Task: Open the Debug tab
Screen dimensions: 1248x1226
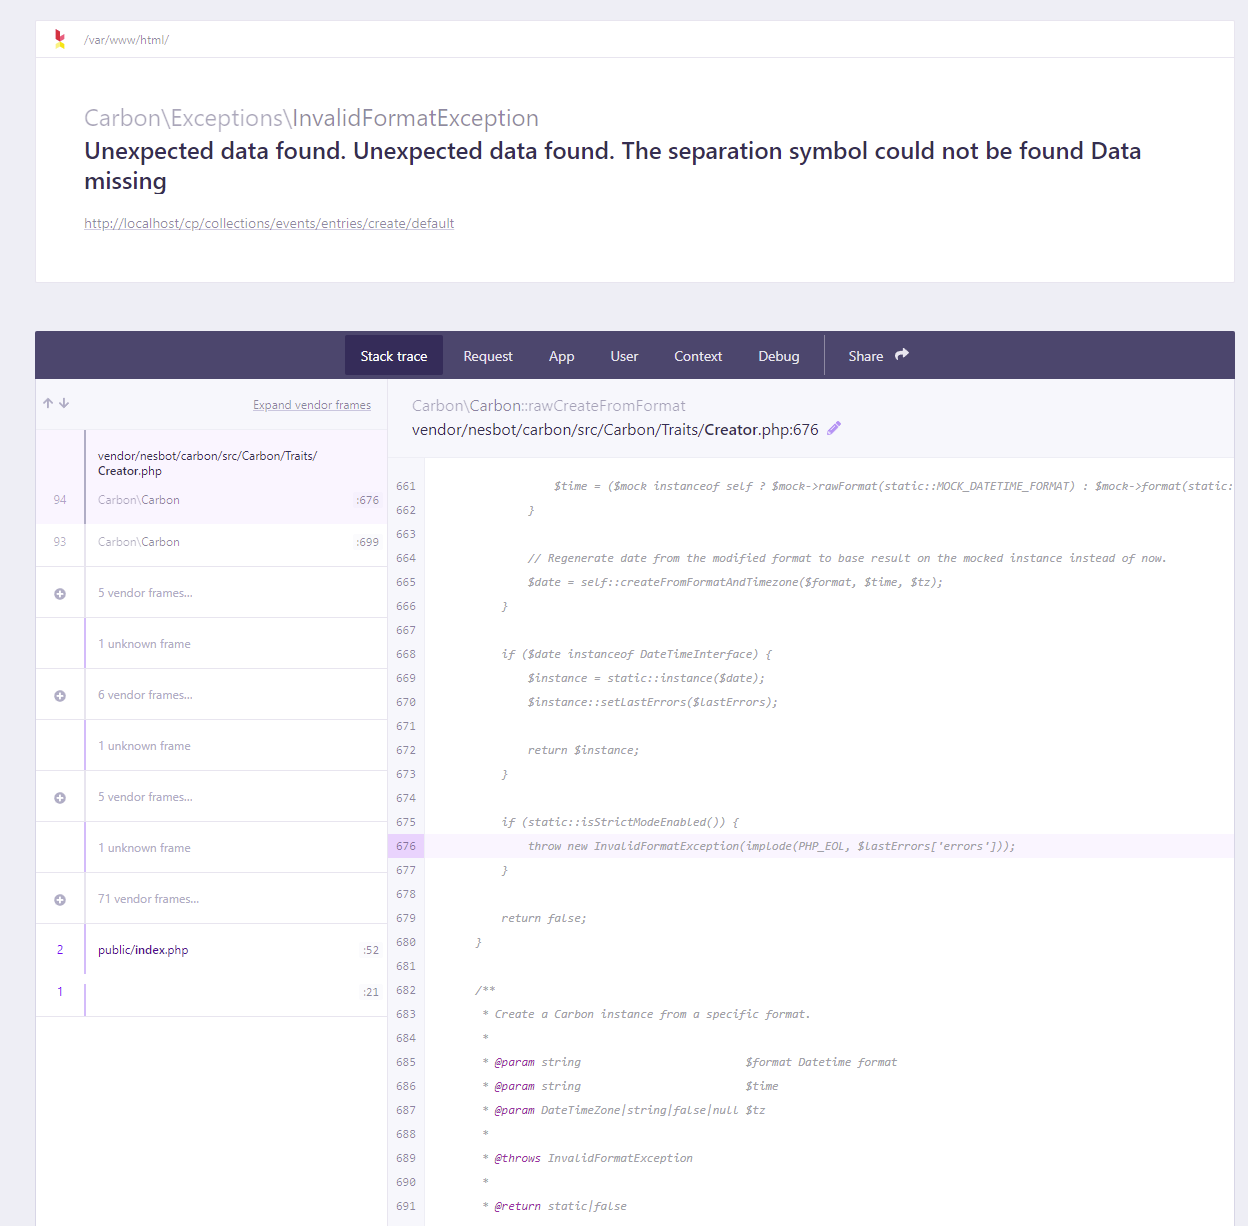Action: coord(778,355)
